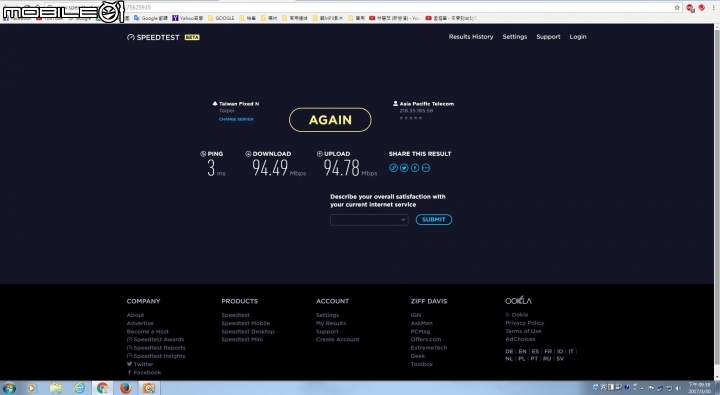Open the Windows Start menu
Screen dimensions: 720x395
9,388
